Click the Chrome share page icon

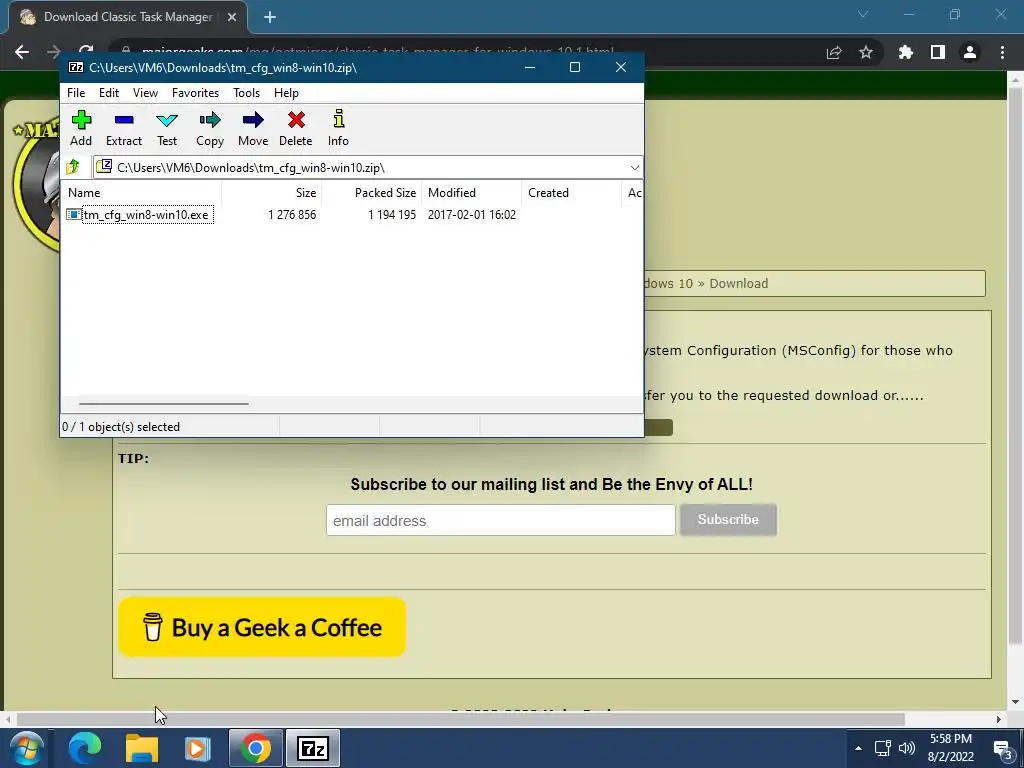(x=834, y=52)
